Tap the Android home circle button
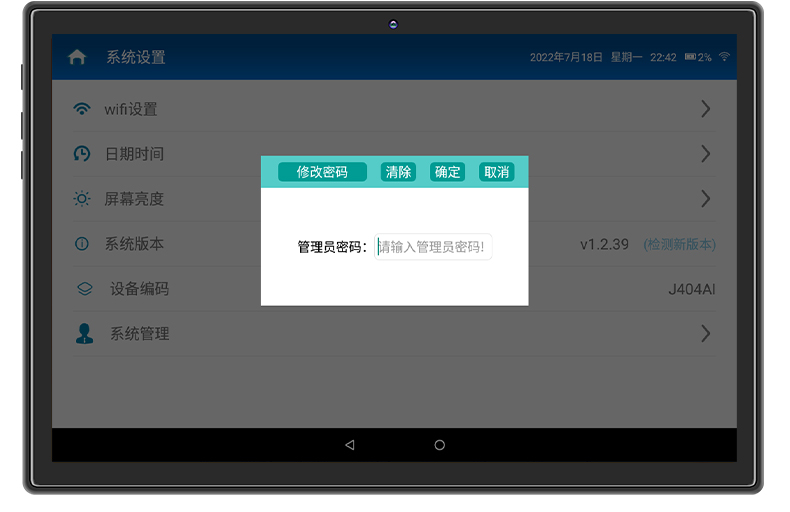This screenshot has width=790, height=512. [x=439, y=445]
